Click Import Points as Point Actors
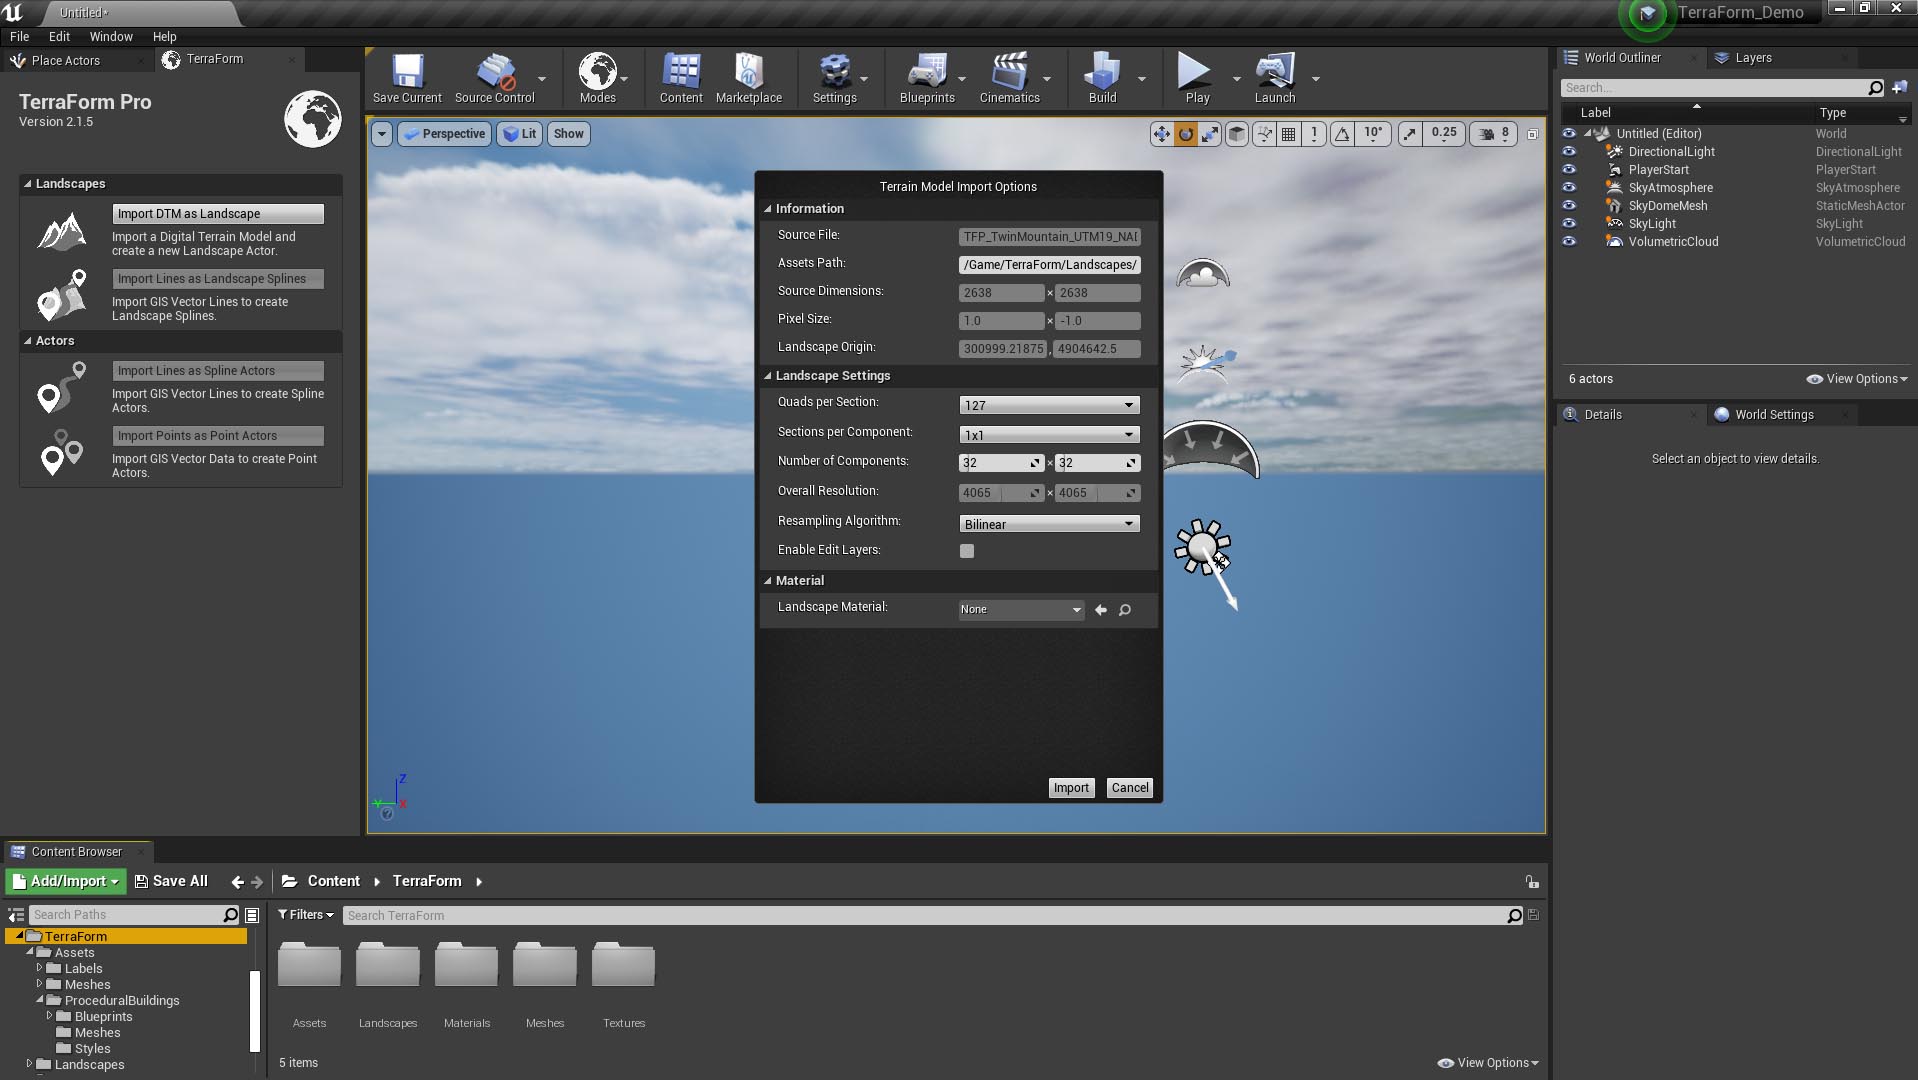This screenshot has height=1080, width=1918. tap(218, 436)
